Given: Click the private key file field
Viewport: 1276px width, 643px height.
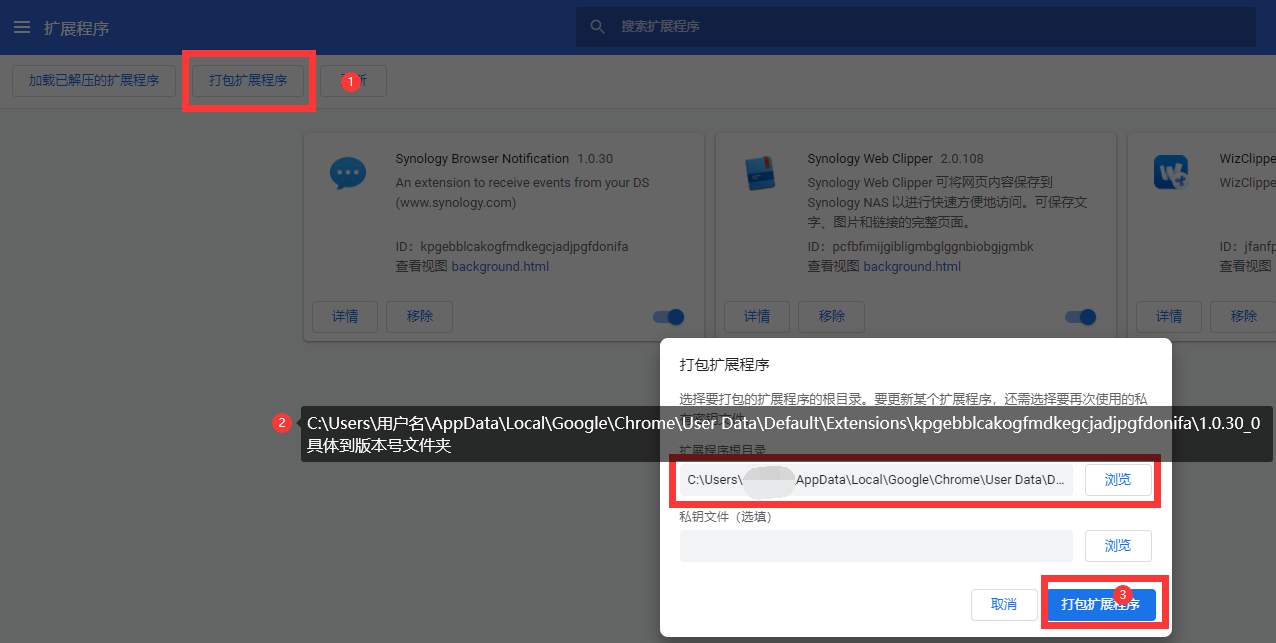Looking at the screenshot, I should (876, 546).
